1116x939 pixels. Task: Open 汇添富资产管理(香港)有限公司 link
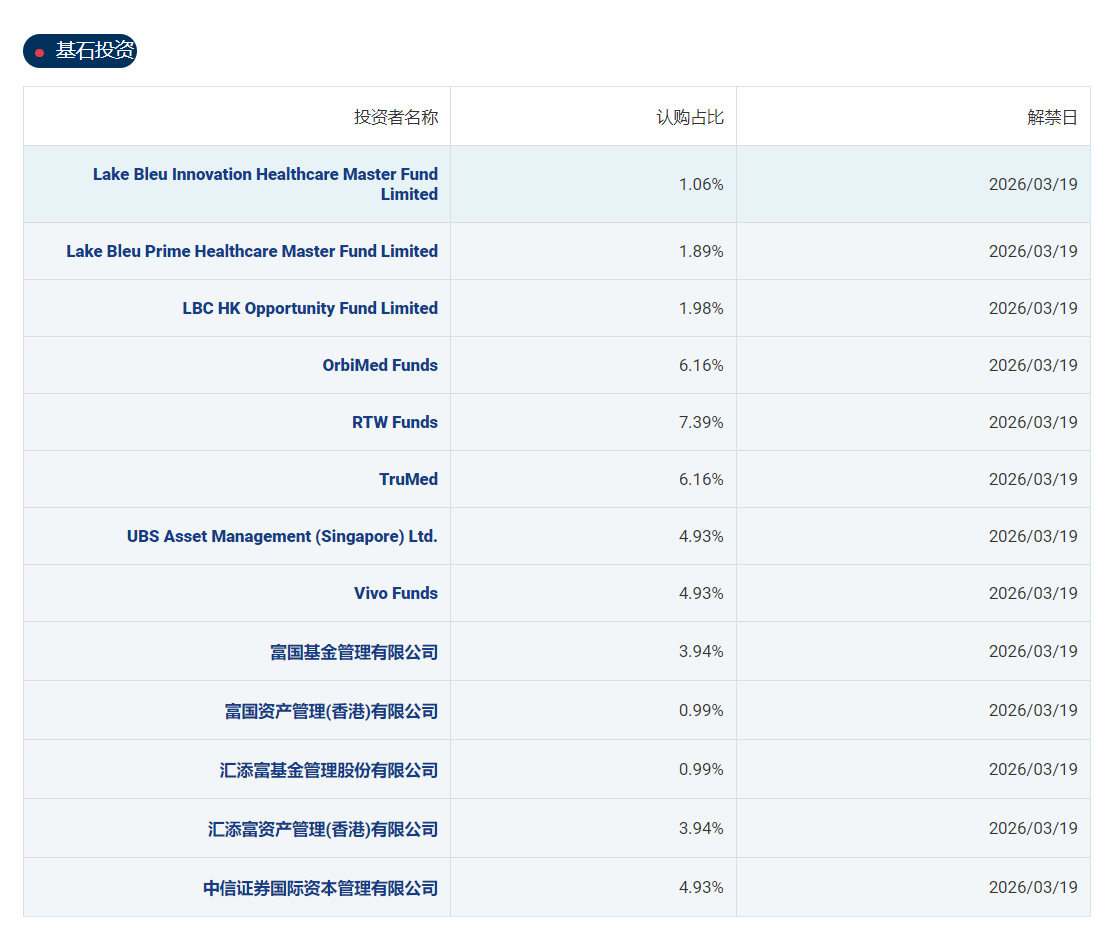pos(323,829)
